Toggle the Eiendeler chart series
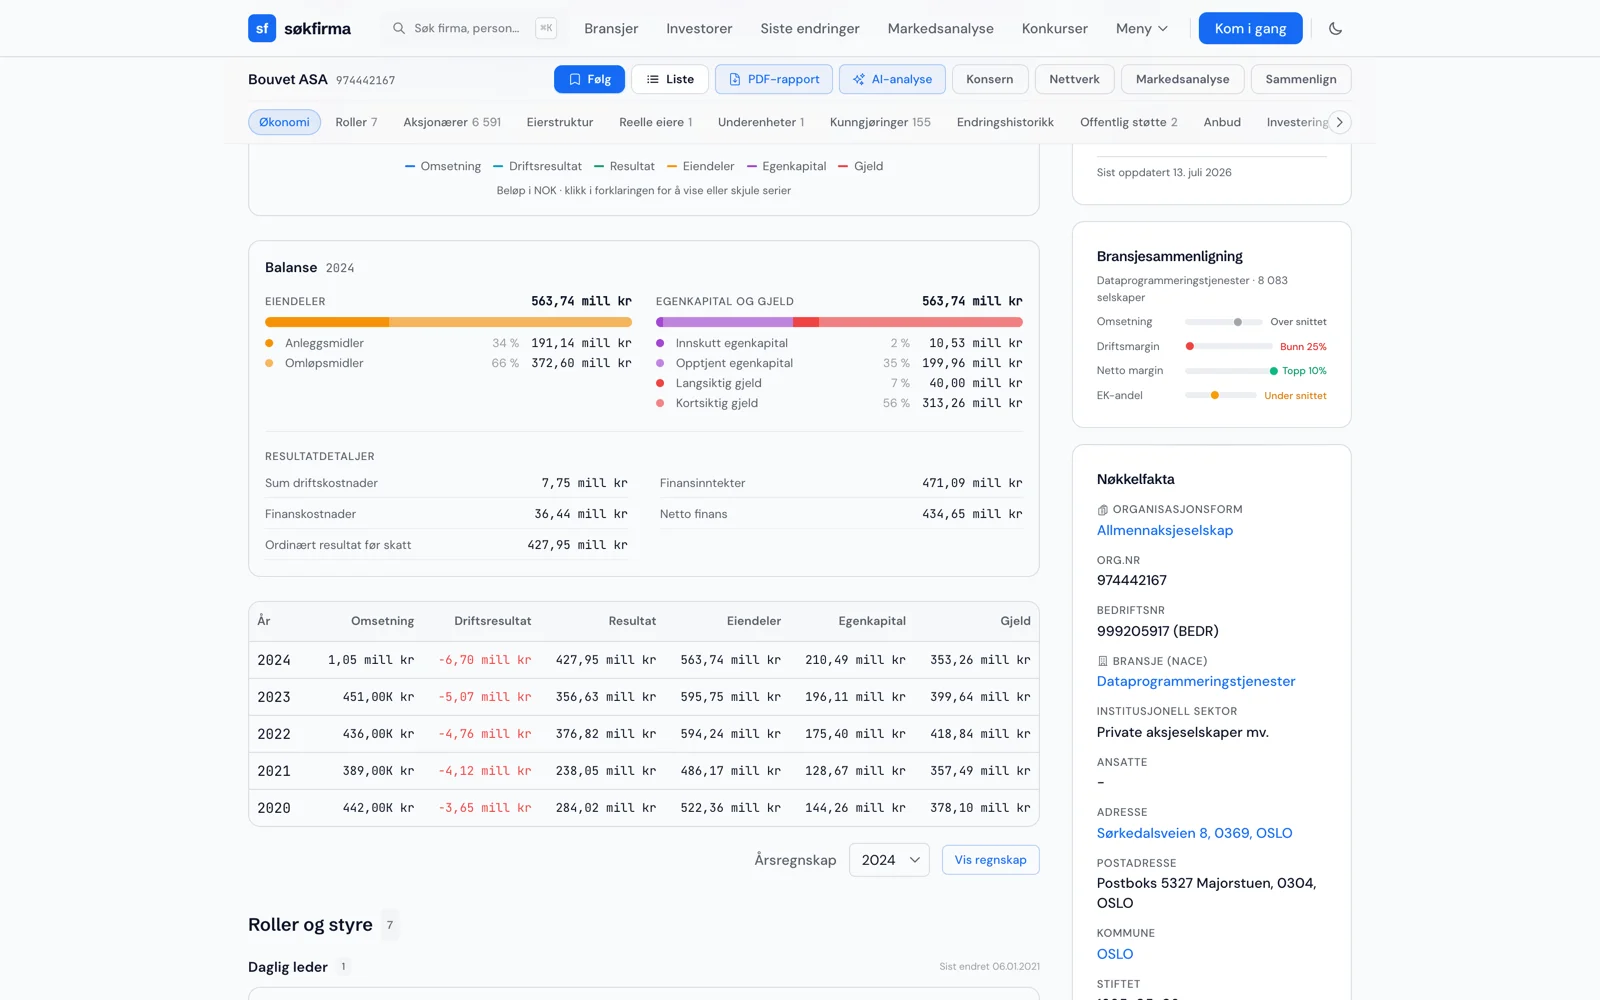1600x1000 pixels. [x=700, y=166]
